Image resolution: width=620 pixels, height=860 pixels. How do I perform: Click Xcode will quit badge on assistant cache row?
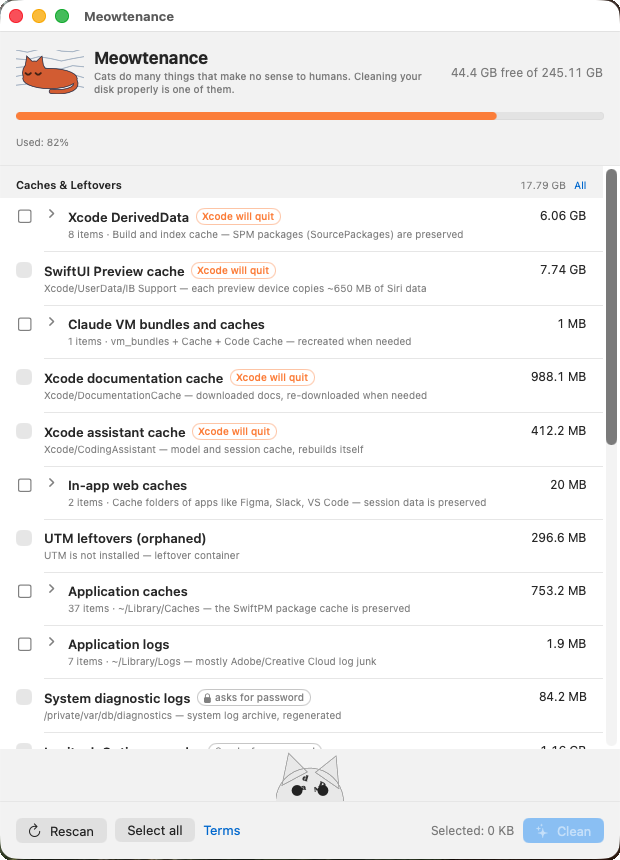[x=234, y=432]
